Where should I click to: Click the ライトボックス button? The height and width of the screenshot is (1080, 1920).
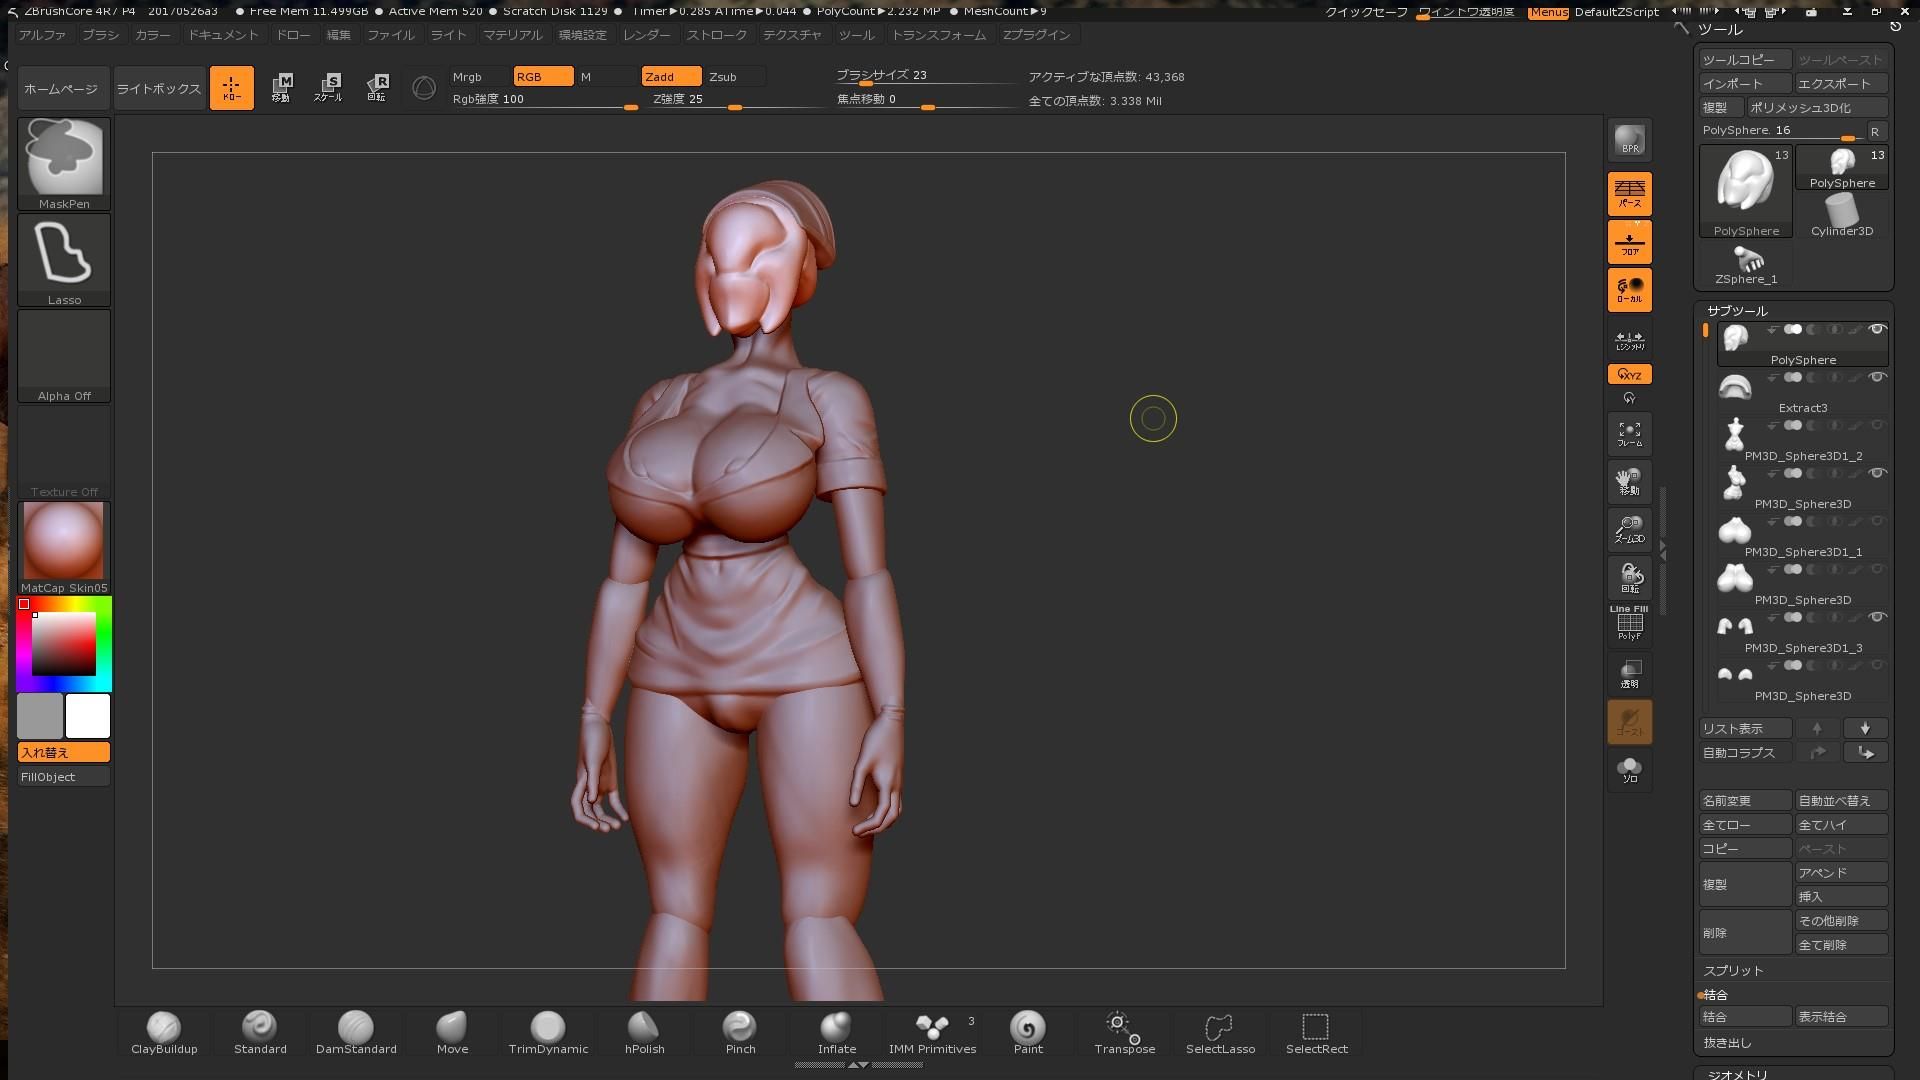[x=159, y=89]
